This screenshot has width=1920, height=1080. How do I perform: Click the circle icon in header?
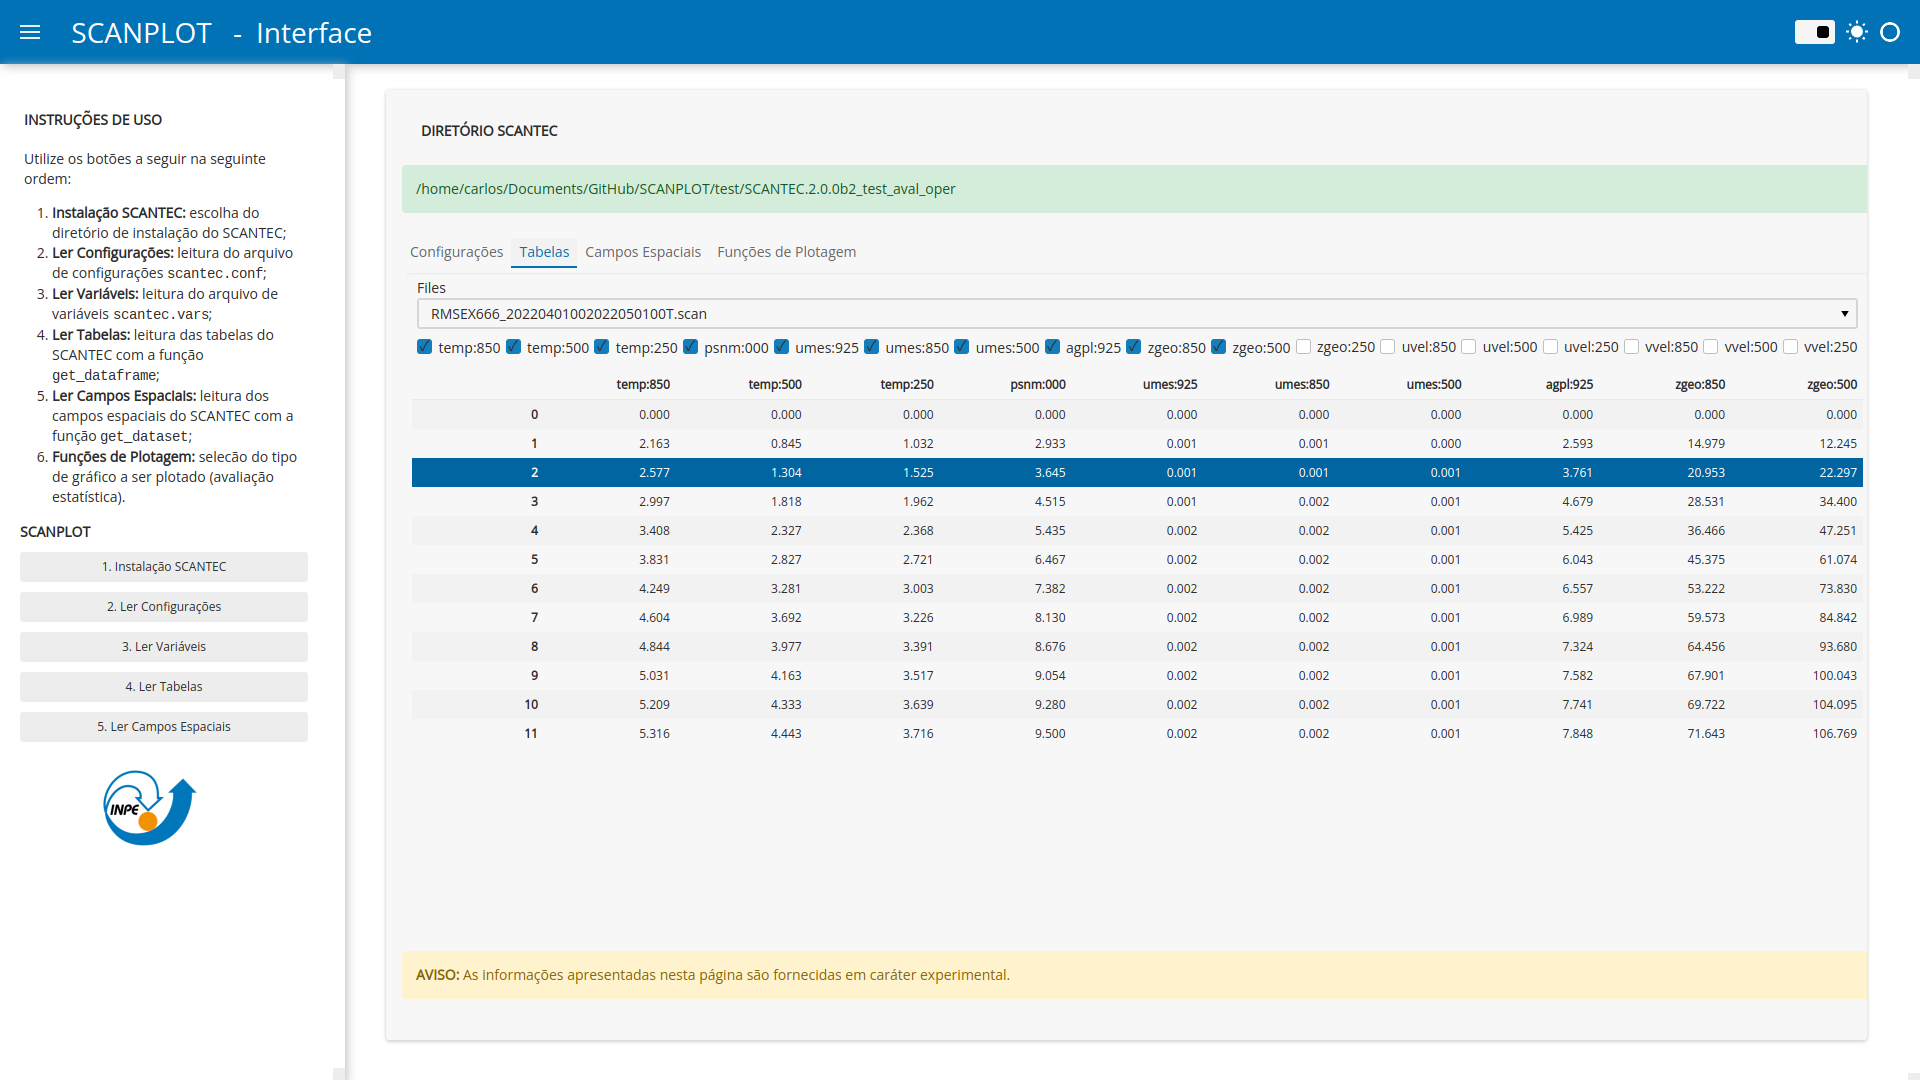tap(1890, 32)
